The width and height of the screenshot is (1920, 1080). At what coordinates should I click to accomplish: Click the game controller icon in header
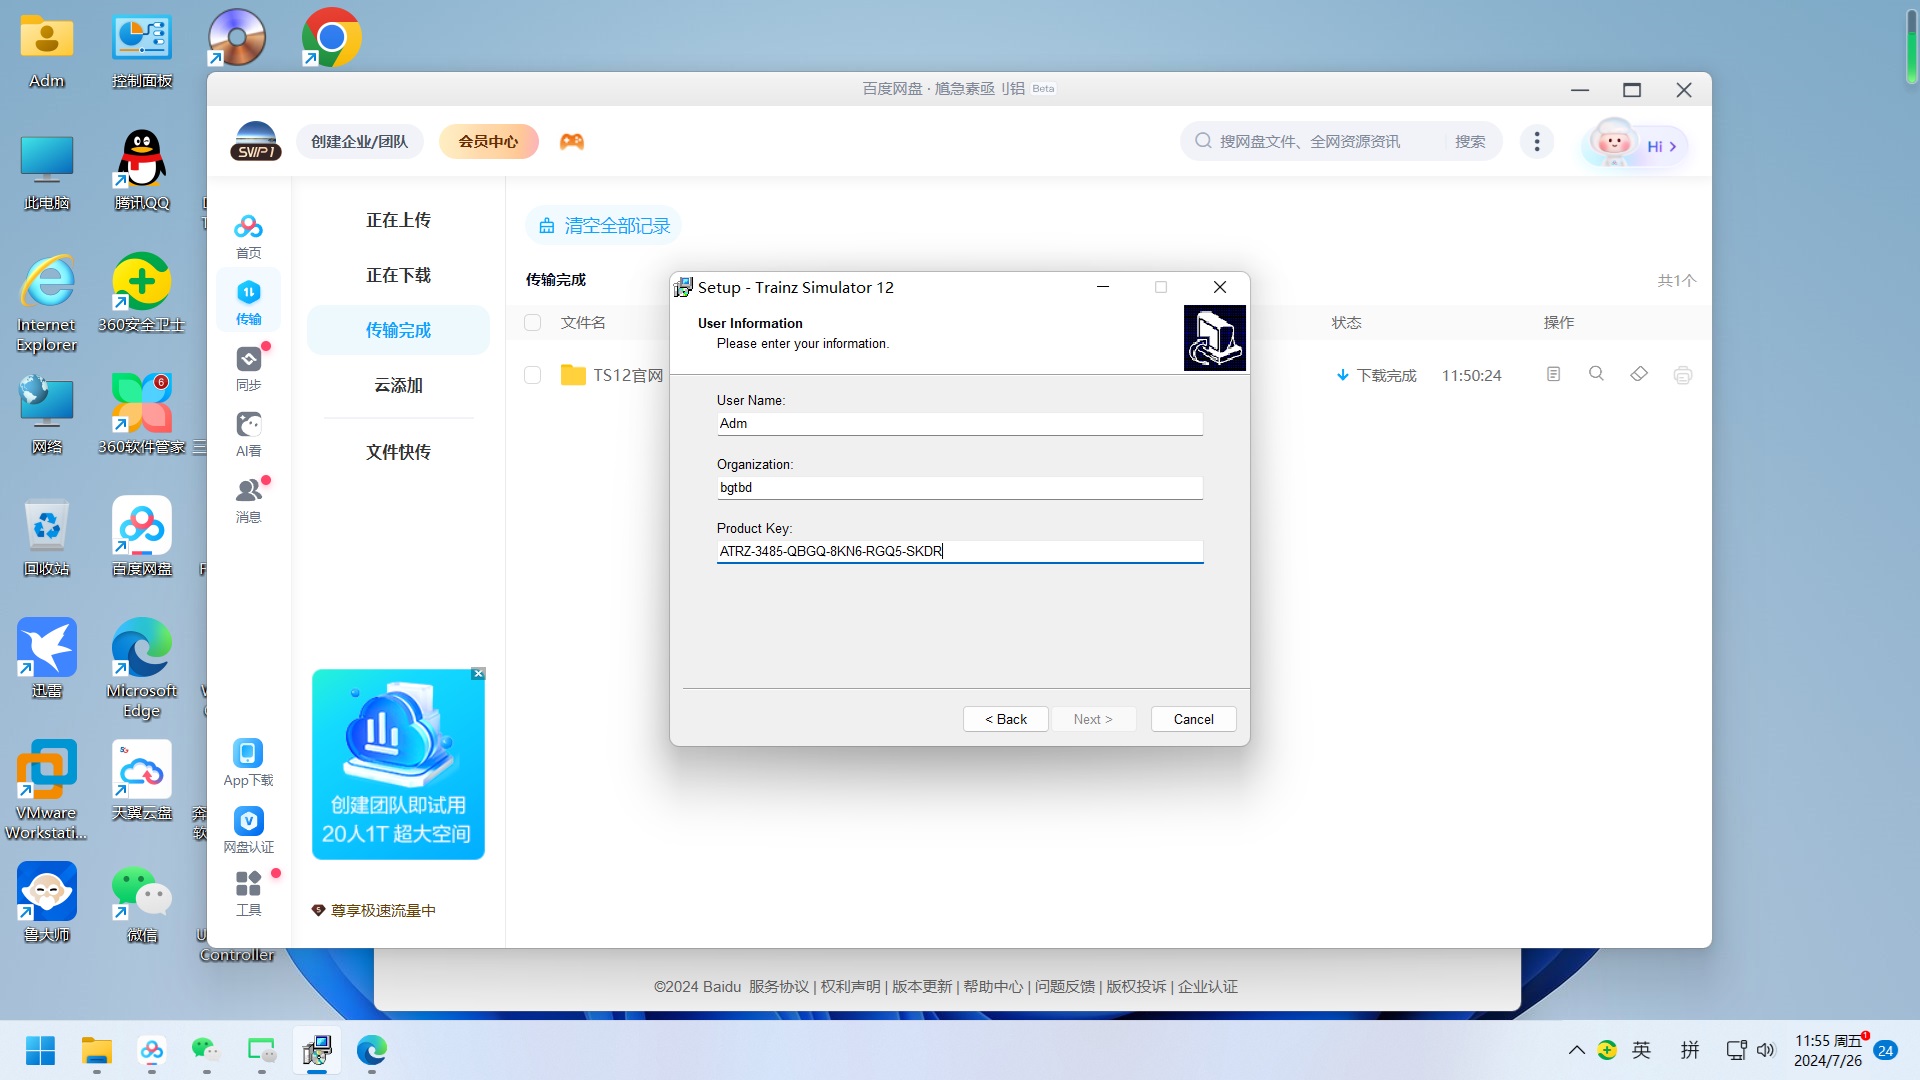(x=571, y=142)
